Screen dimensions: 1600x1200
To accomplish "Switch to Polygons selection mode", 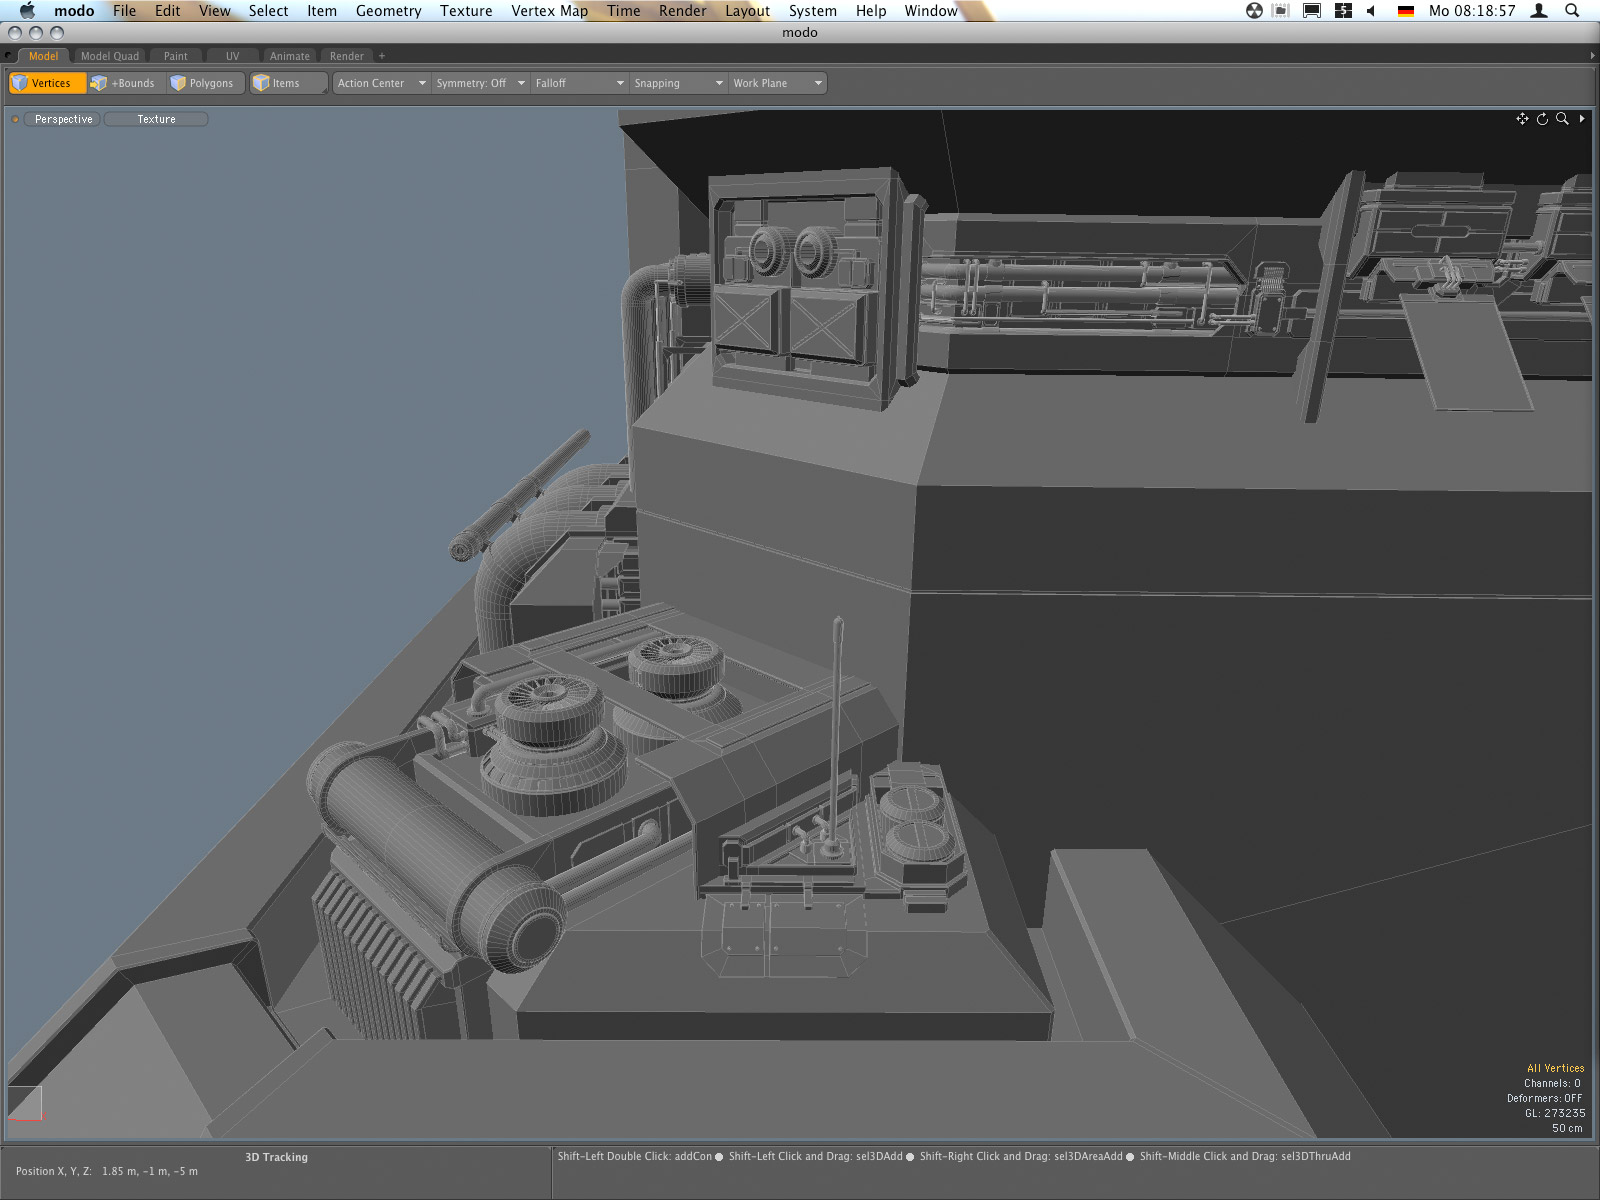I will pyautogui.click(x=204, y=83).
